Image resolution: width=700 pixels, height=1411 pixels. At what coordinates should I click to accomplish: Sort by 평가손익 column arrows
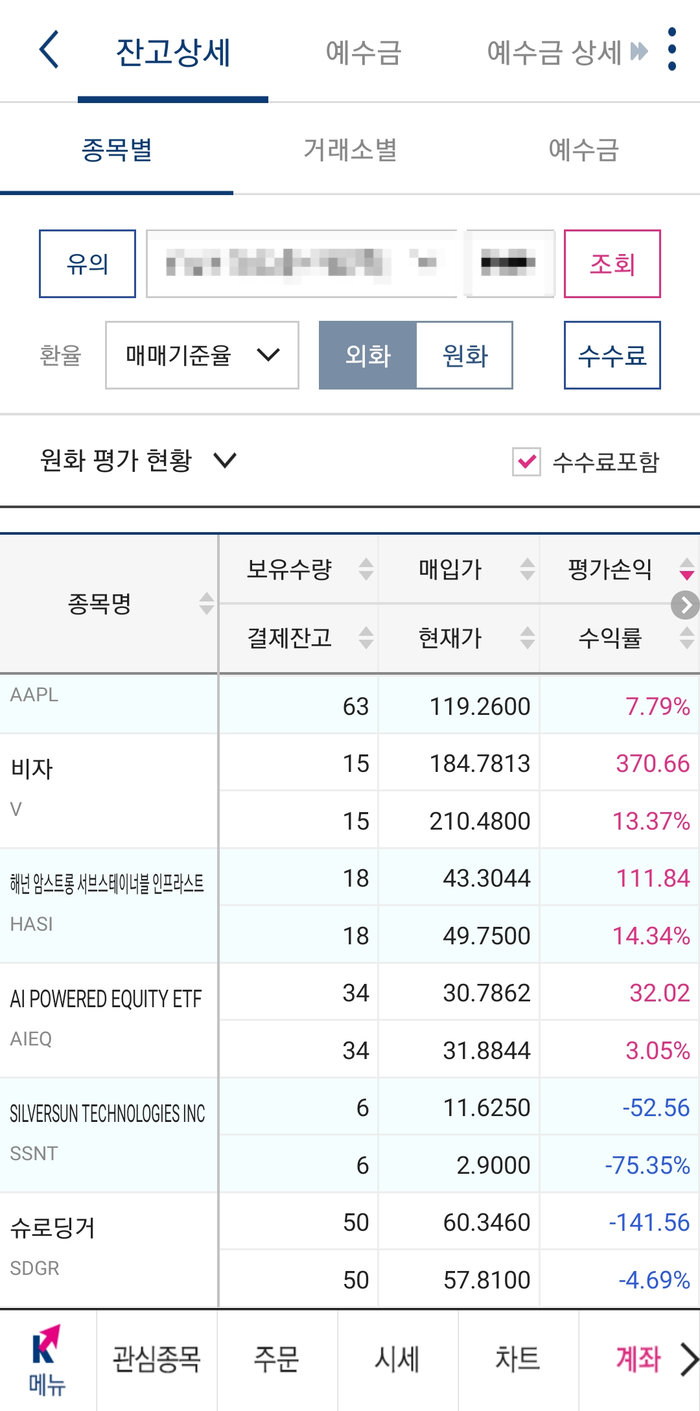(686, 570)
